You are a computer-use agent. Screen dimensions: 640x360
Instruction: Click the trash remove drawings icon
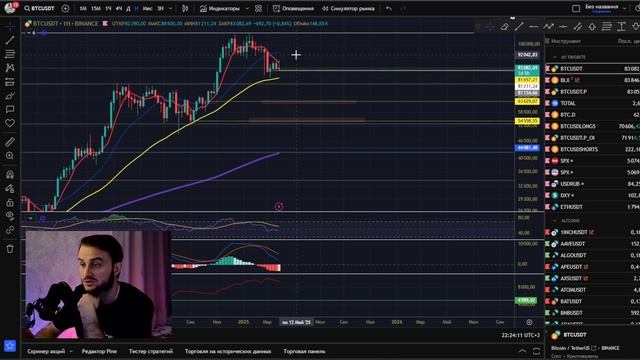tap(10, 249)
